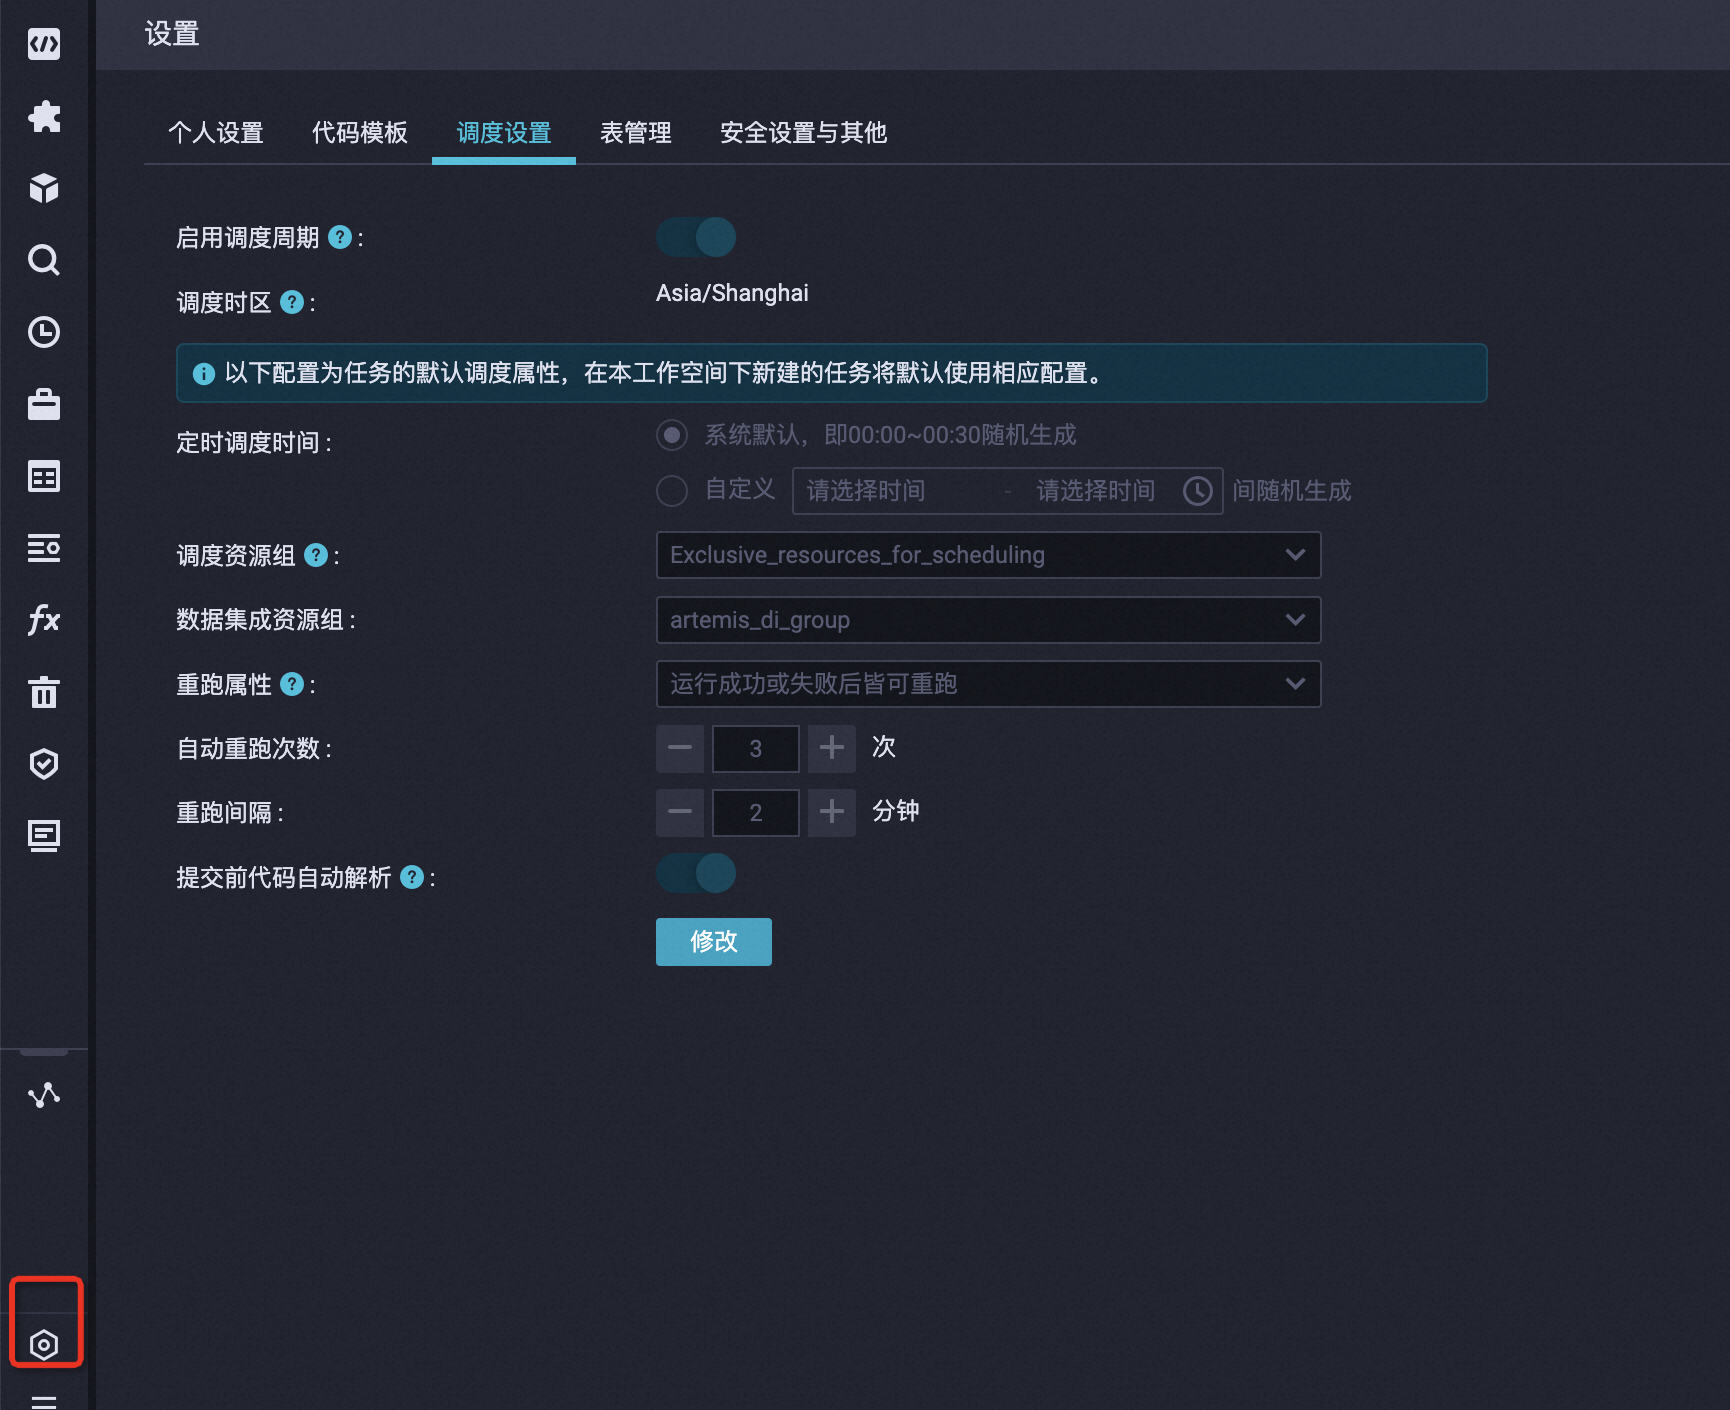Open the fx functions icon in sidebar
This screenshot has width=1730, height=1410.
click(x=44, y=620)
